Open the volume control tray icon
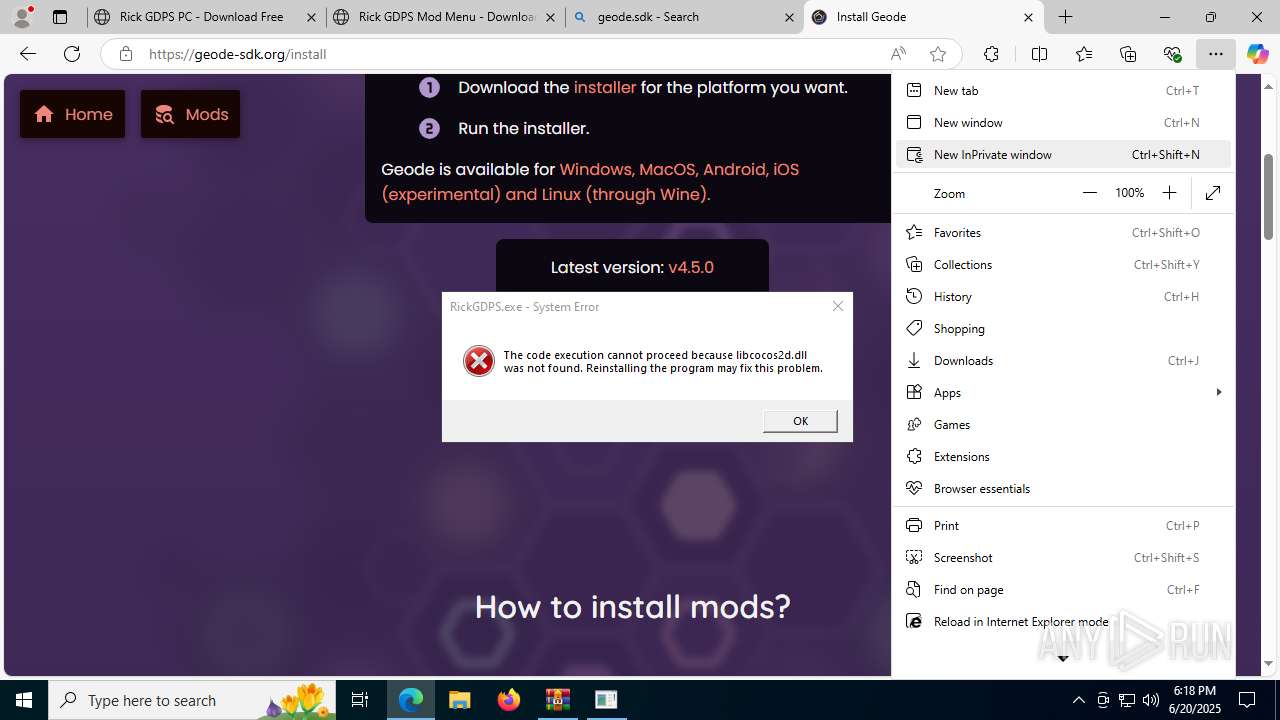1280x720 pixels. (x=1151, y=700)
